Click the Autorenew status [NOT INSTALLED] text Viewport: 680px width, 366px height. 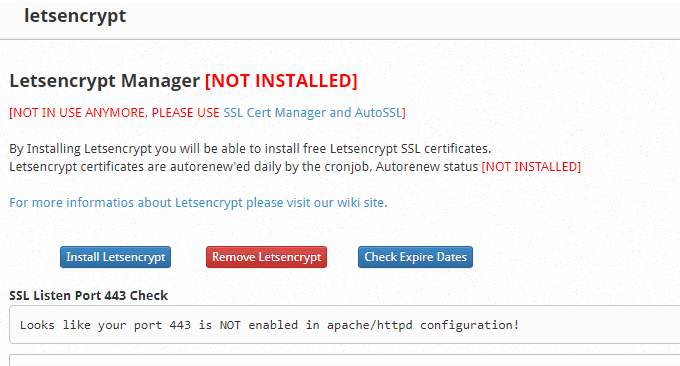pyautogui.click(x=531, y=167)
